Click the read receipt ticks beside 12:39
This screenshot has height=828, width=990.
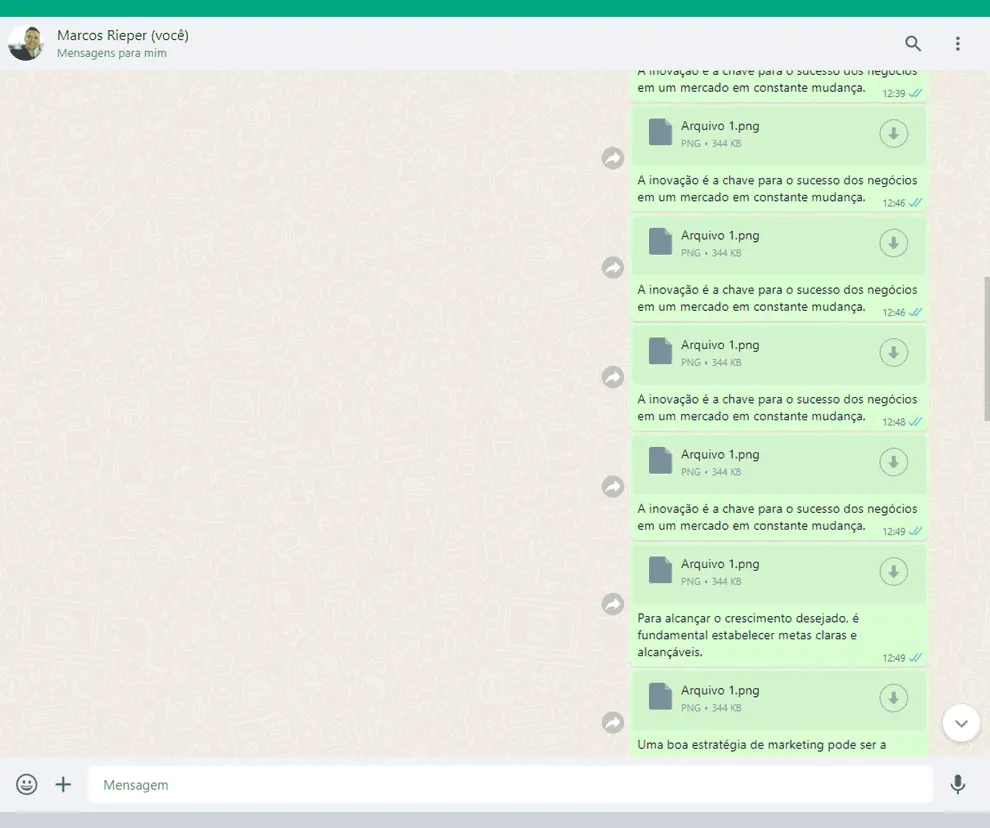point(915,93)
